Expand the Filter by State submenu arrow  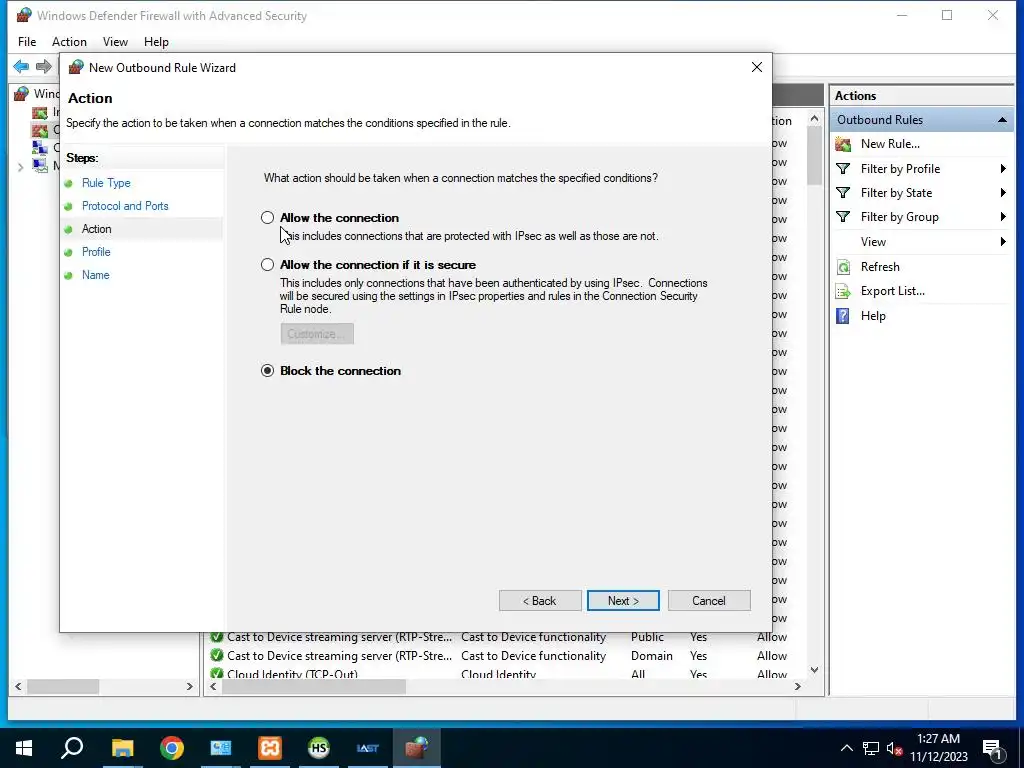(1002, 193)
